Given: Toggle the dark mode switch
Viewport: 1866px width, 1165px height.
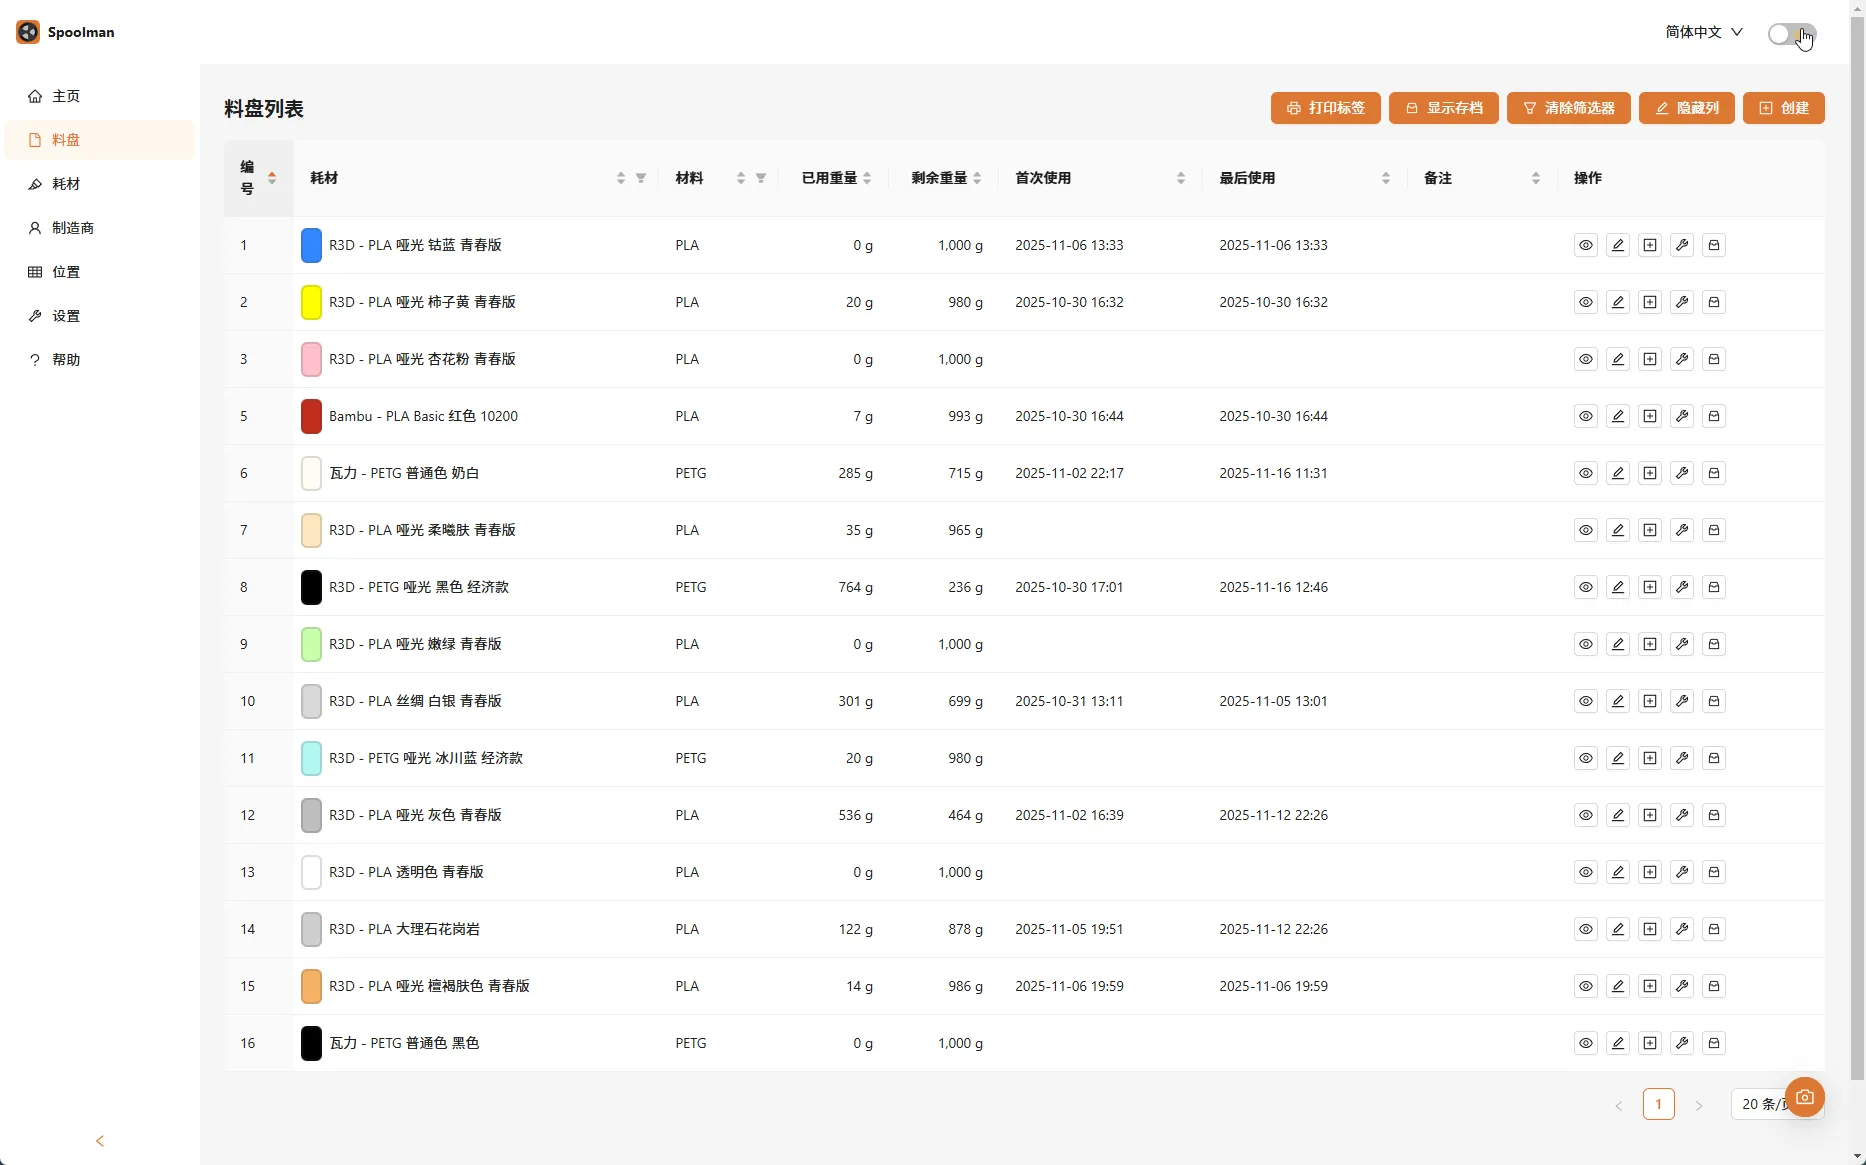Looking at the screenshot, I should [x=1791, y=34].
